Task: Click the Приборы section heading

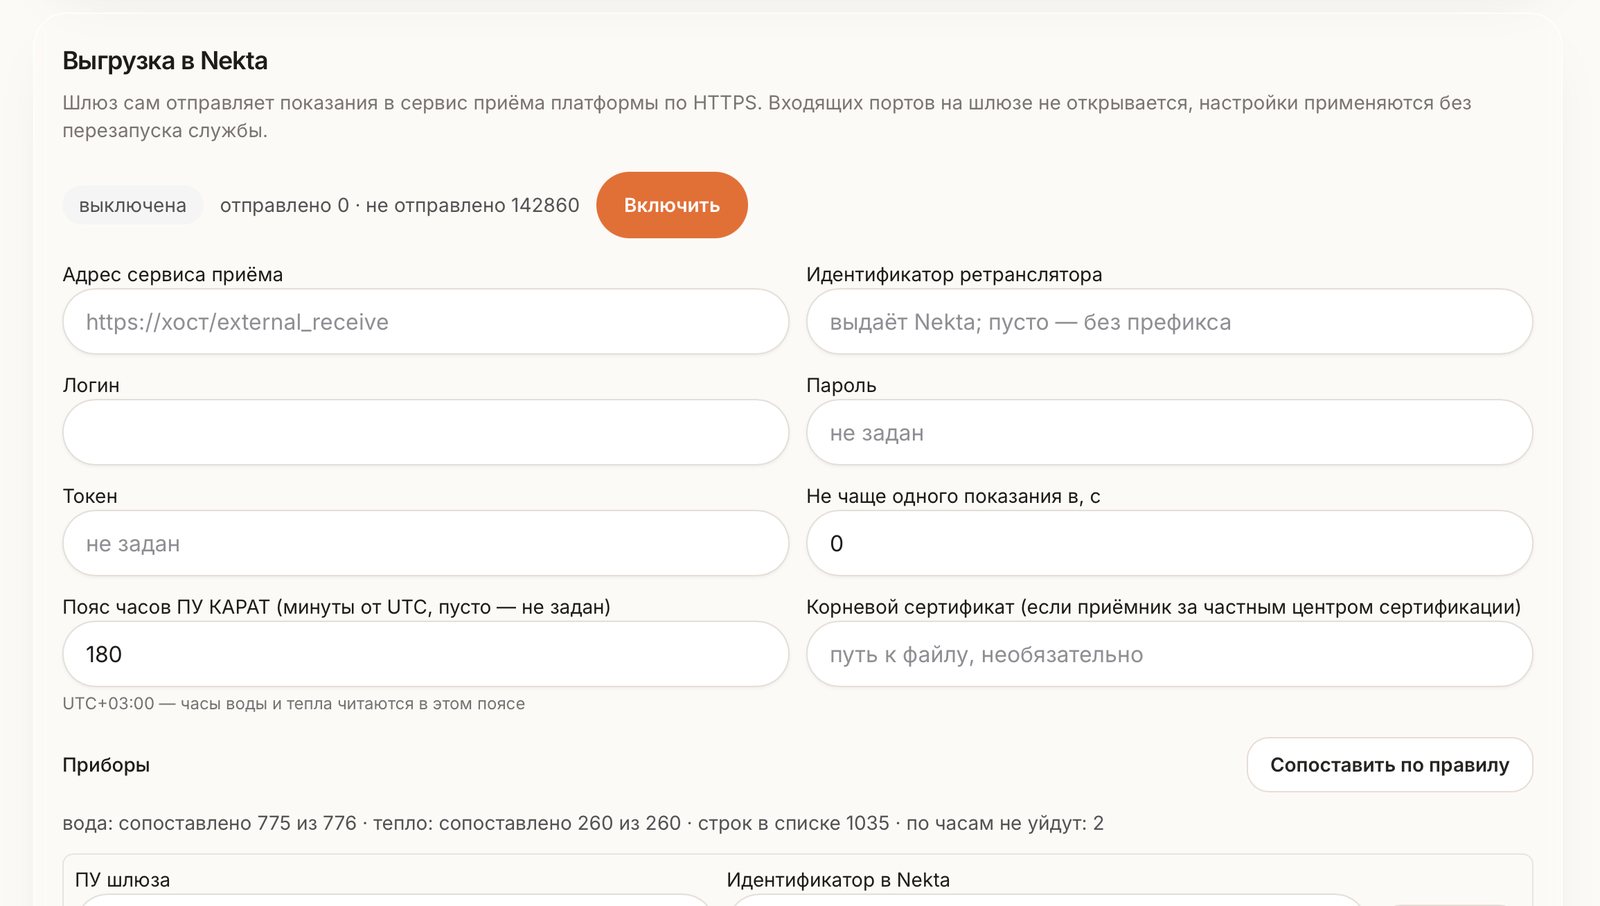Action: 106,765
